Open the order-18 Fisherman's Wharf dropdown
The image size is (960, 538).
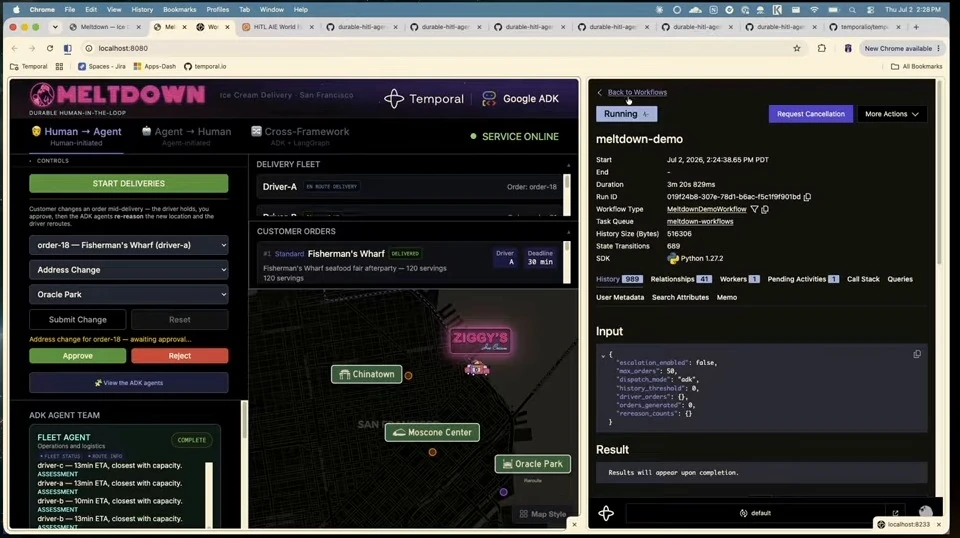129,245
